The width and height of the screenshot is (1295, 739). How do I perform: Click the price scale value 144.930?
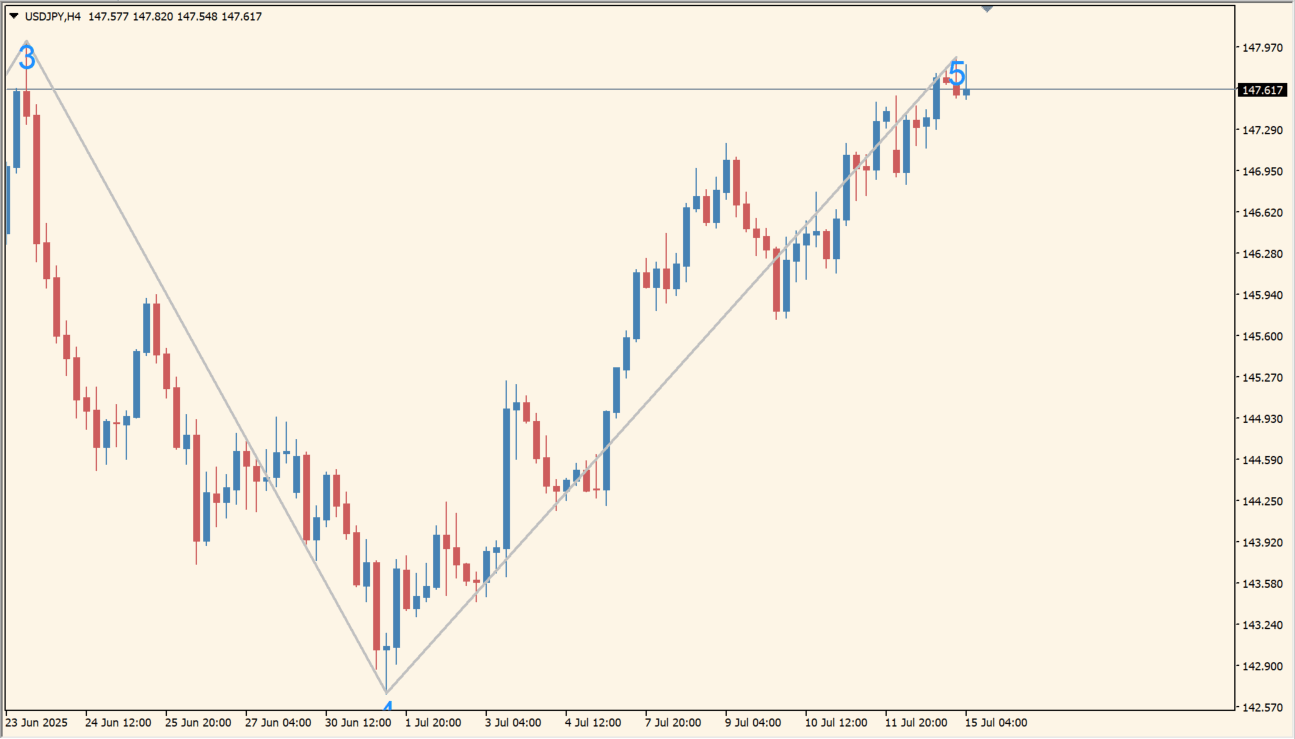[1262, 419]
